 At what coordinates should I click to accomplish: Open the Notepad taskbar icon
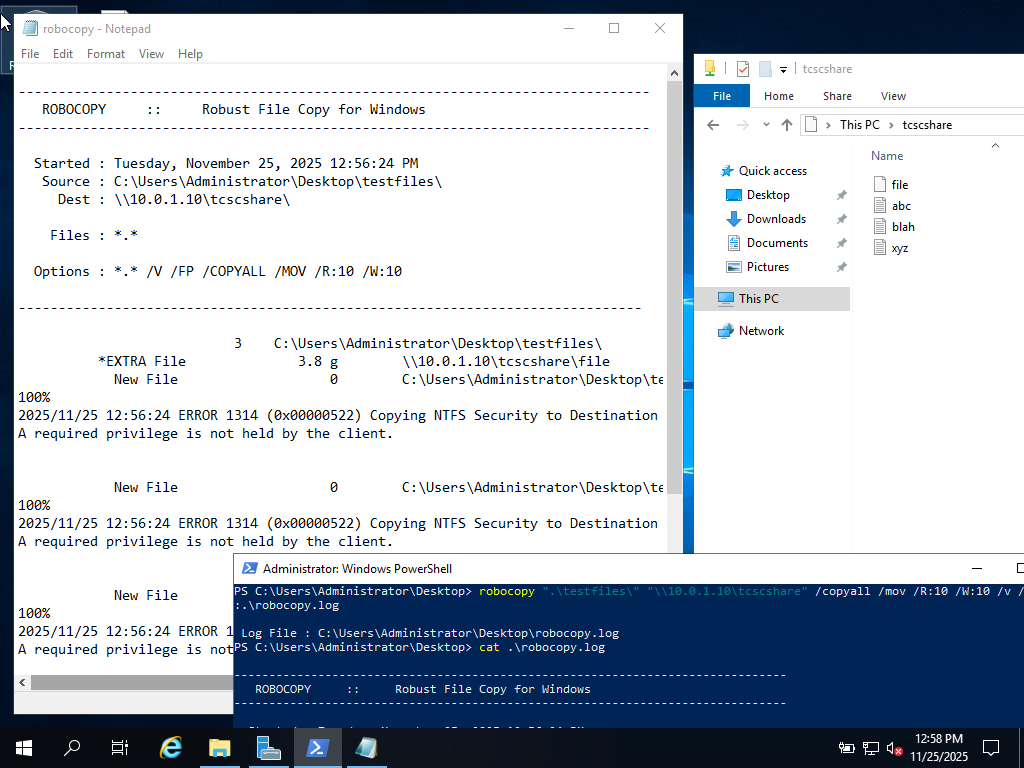[x=366, y=747]
